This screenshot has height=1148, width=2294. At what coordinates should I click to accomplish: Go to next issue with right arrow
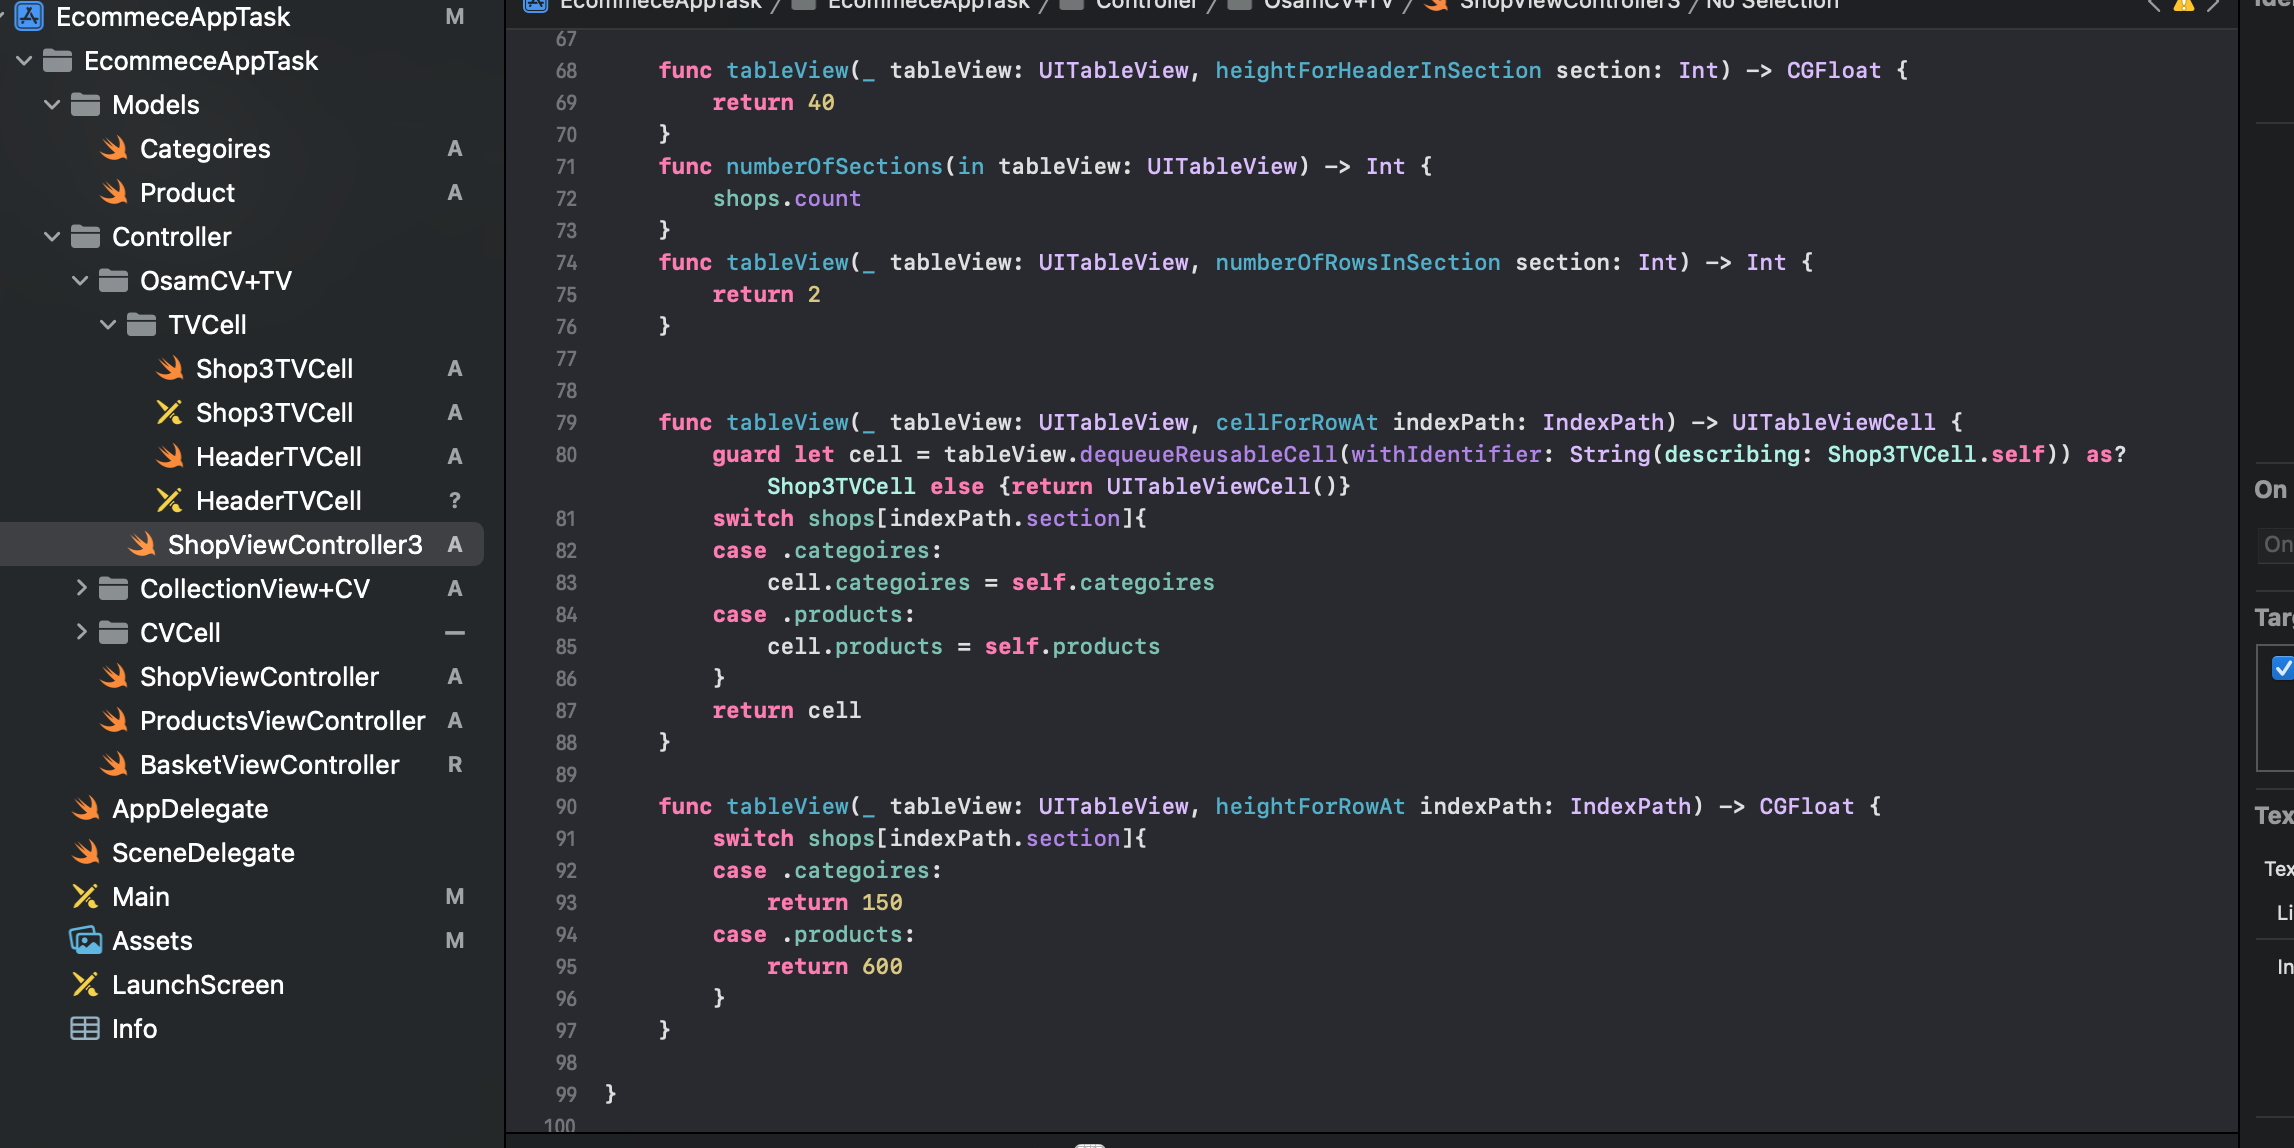pos(2214,5)
